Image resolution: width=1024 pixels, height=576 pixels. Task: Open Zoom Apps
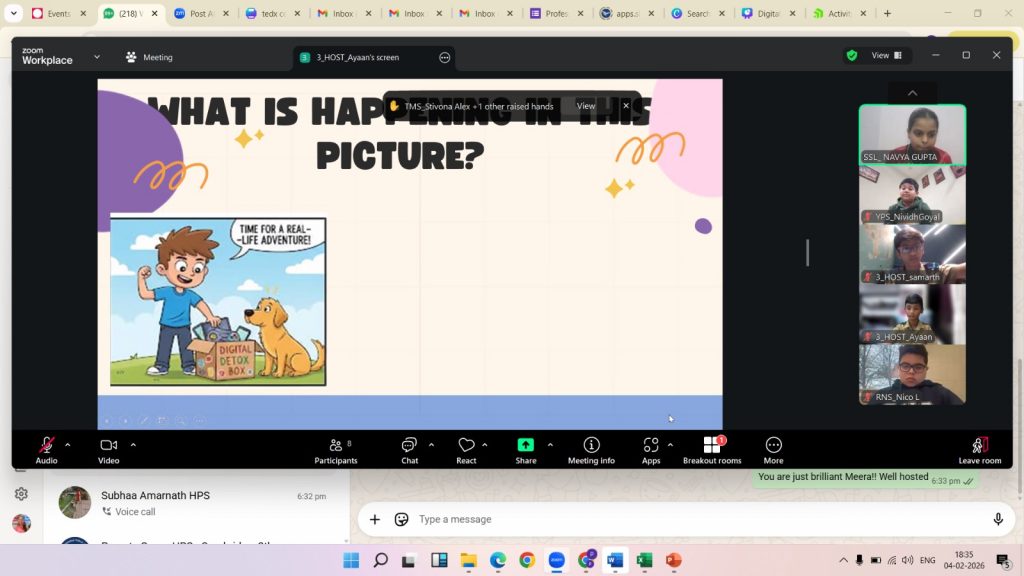[651, 449]
